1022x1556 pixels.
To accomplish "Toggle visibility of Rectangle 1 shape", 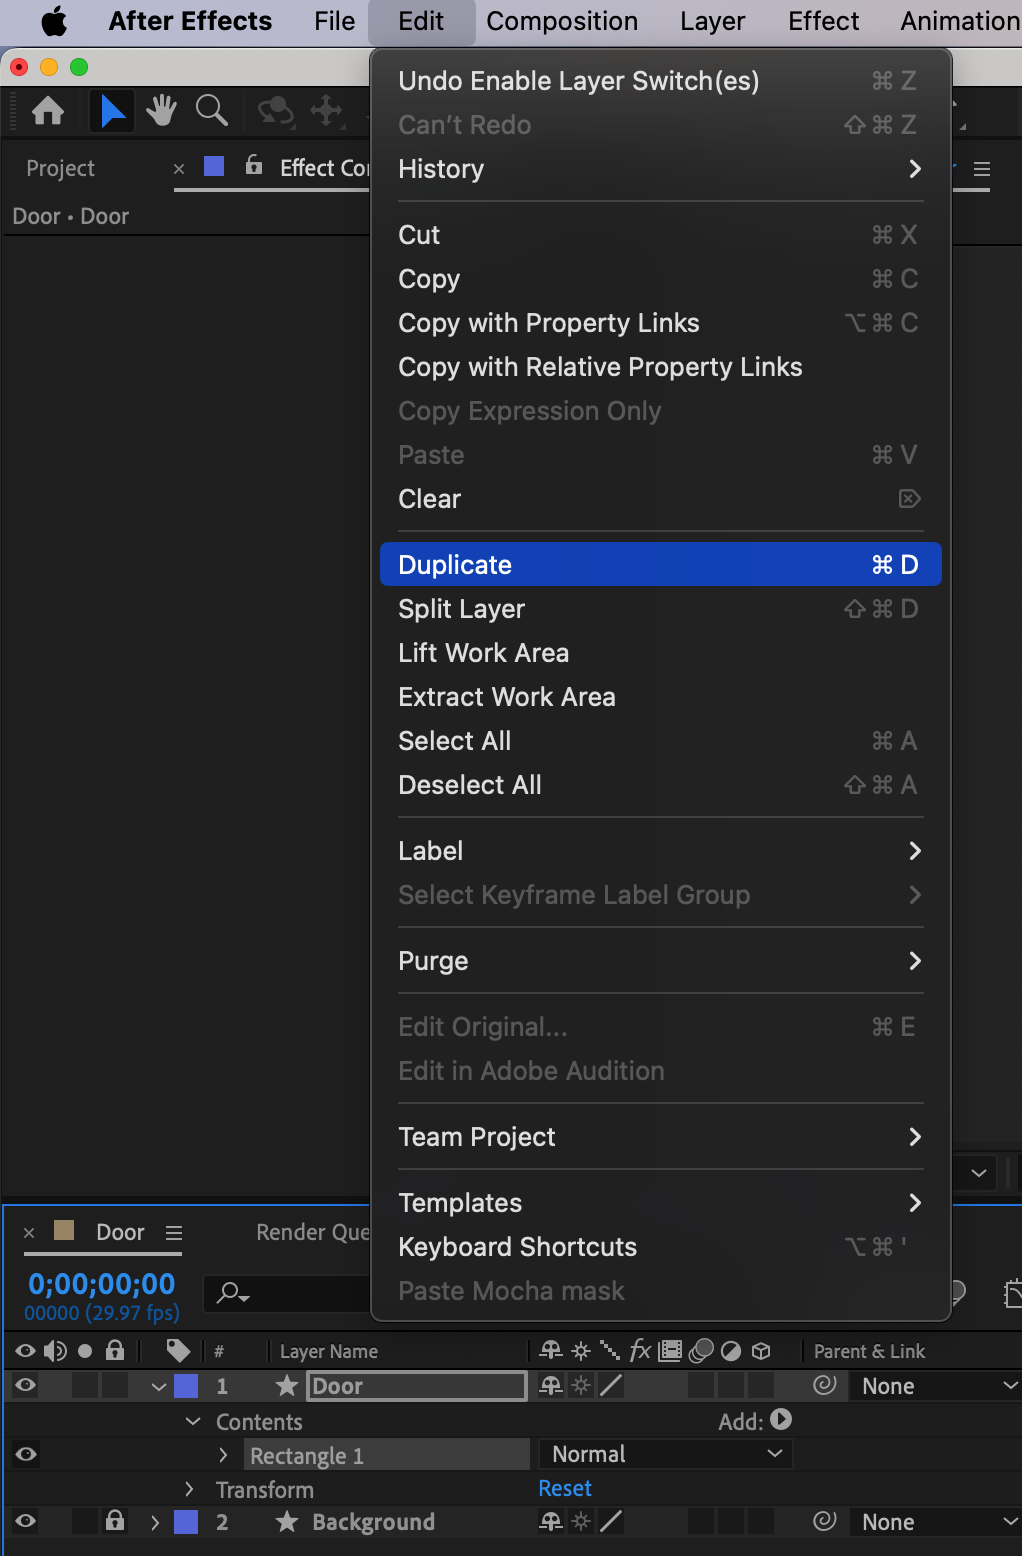I will tap(26, 1454).
